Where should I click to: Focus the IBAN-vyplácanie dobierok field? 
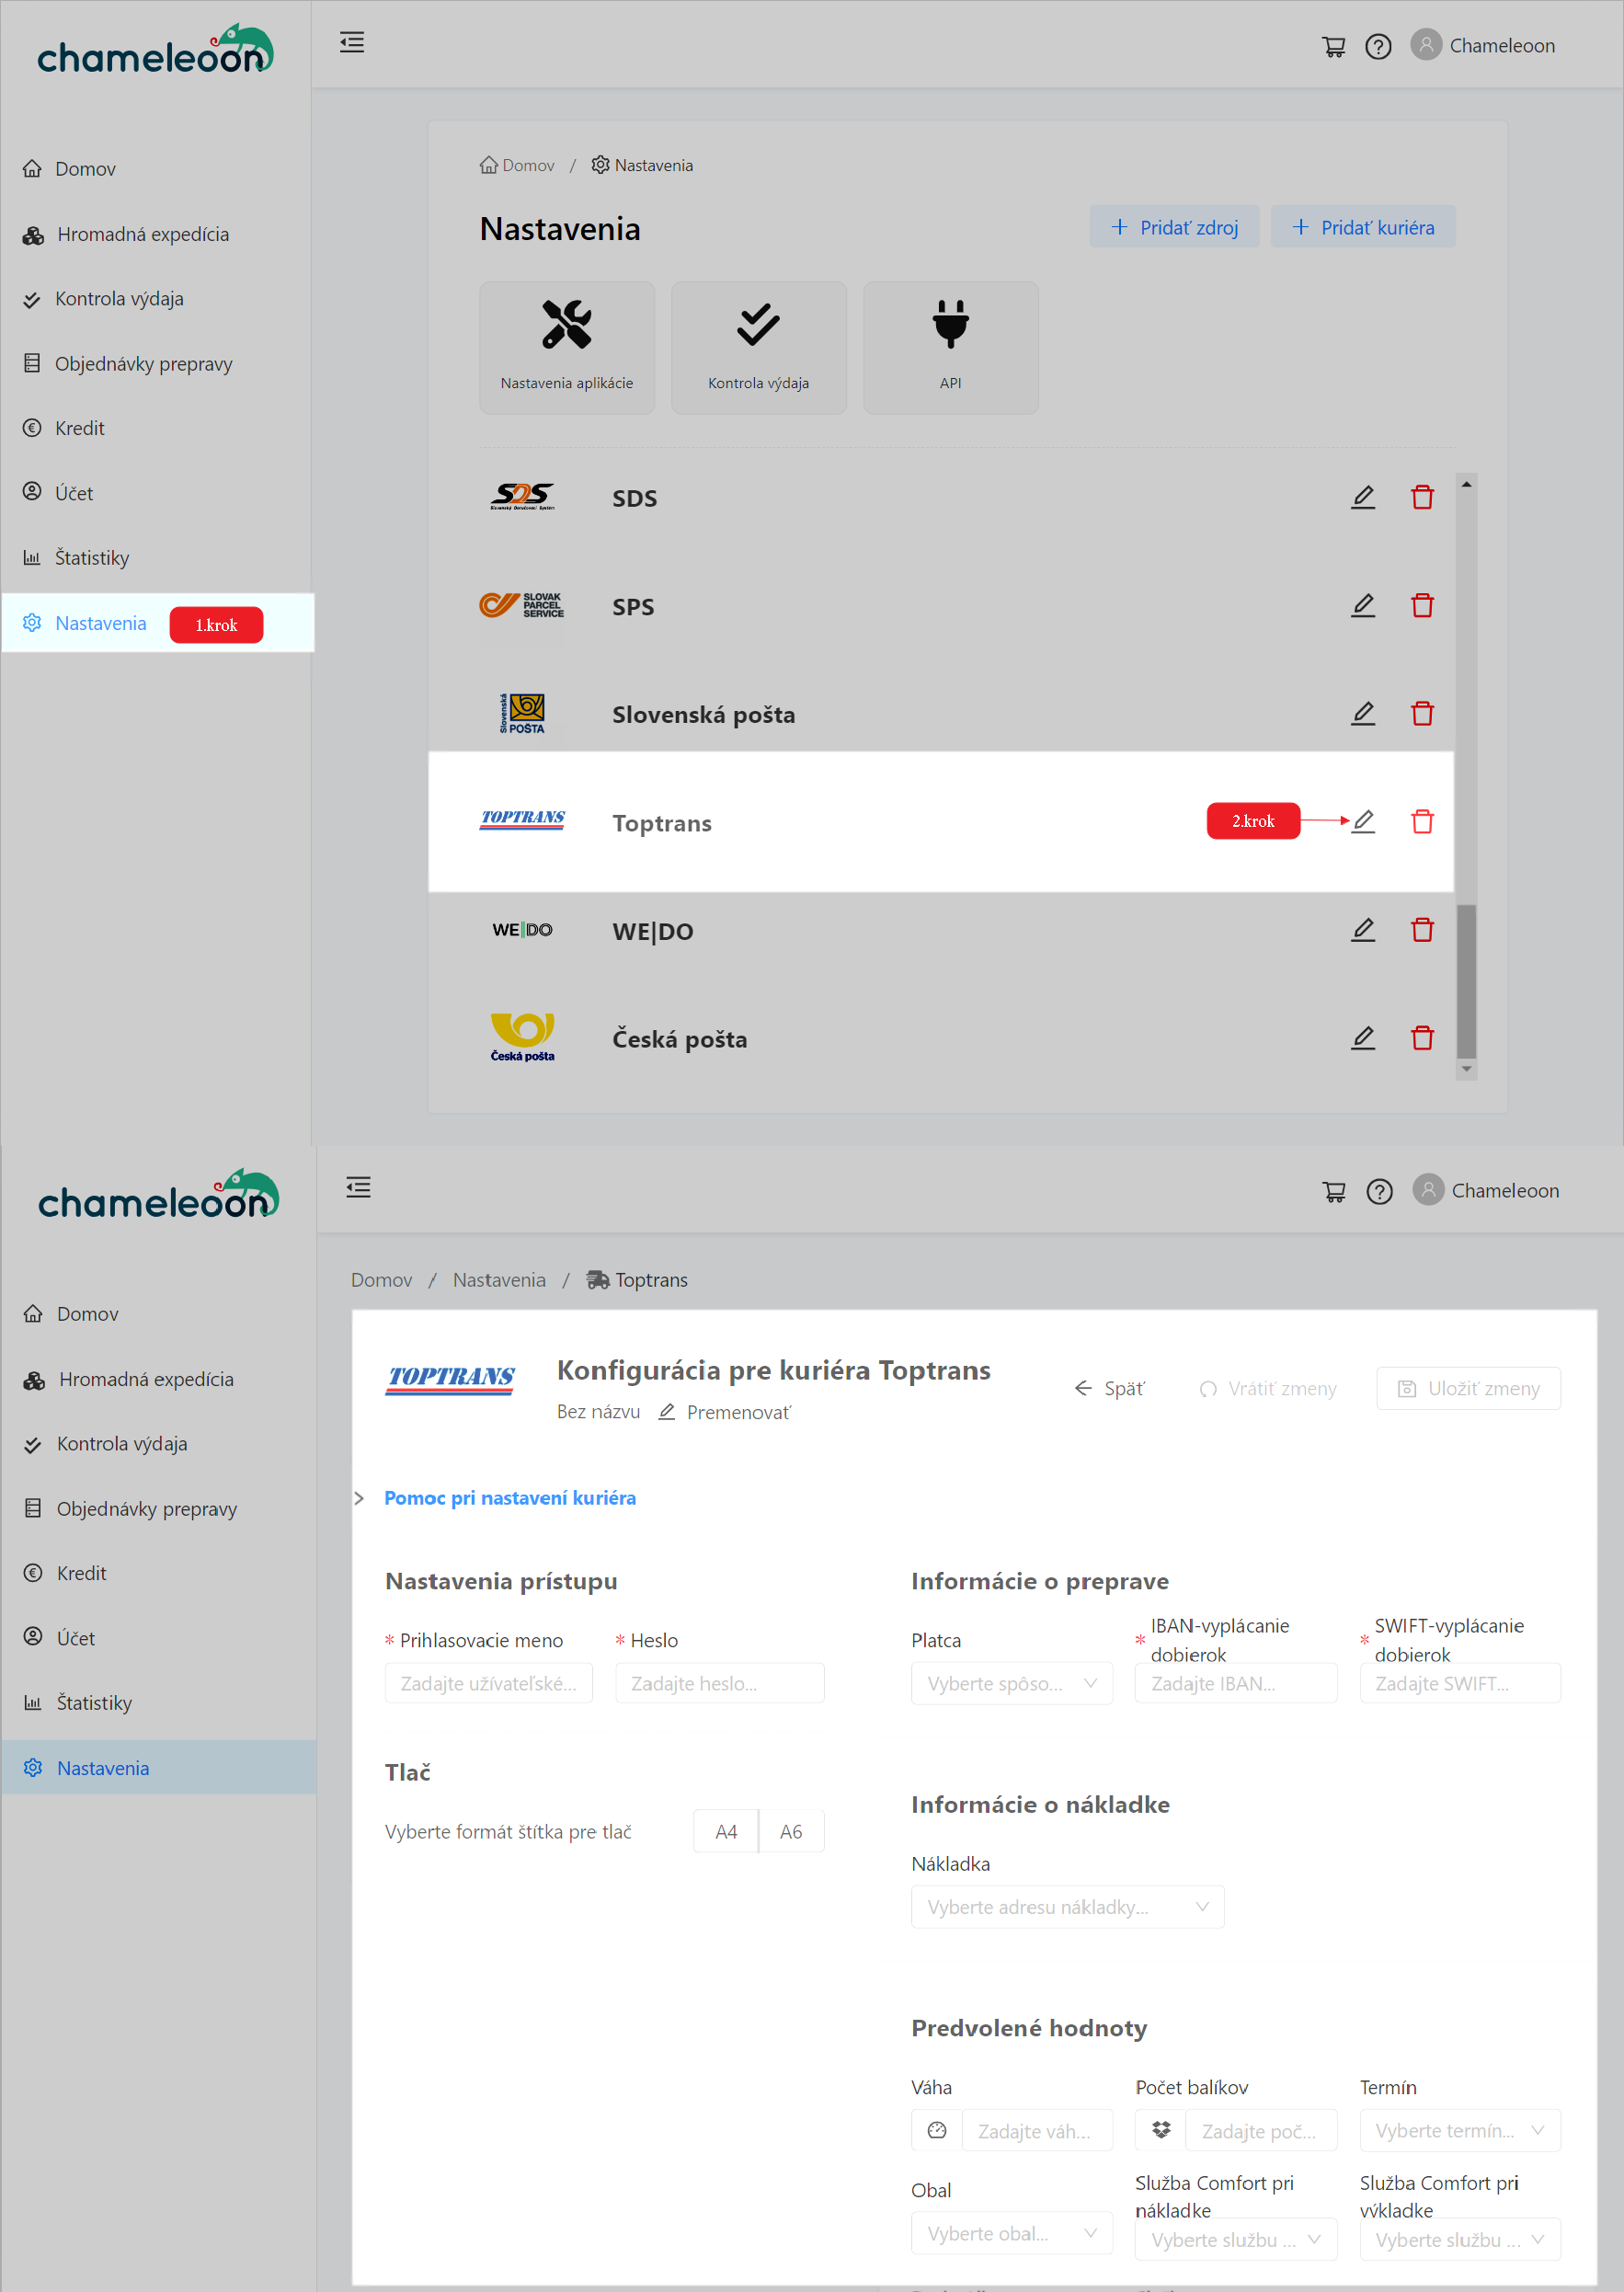(1236, 1684)
